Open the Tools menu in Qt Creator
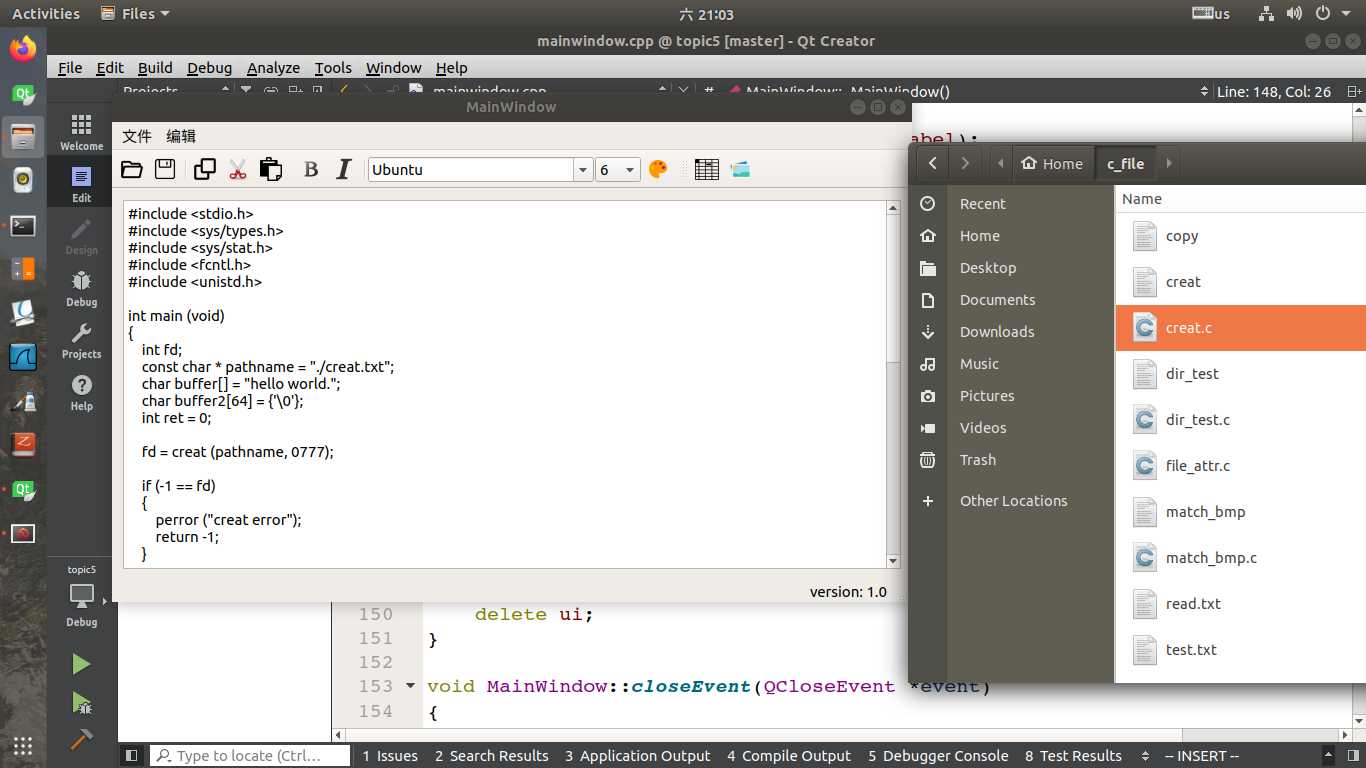Viewport: 1366px width, 768px height. coord(333,68)
